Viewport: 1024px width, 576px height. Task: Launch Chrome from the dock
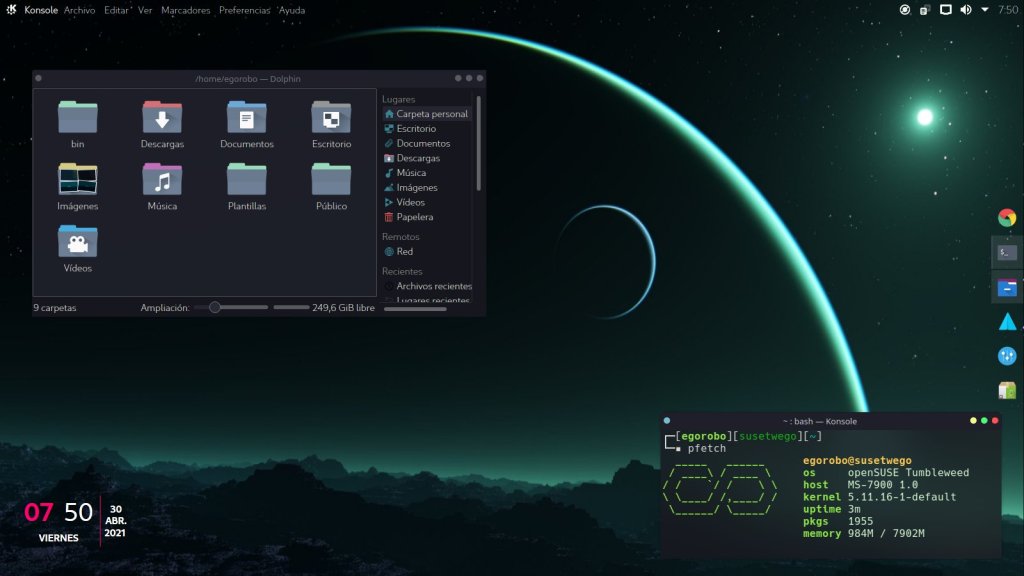point(1007,217)
